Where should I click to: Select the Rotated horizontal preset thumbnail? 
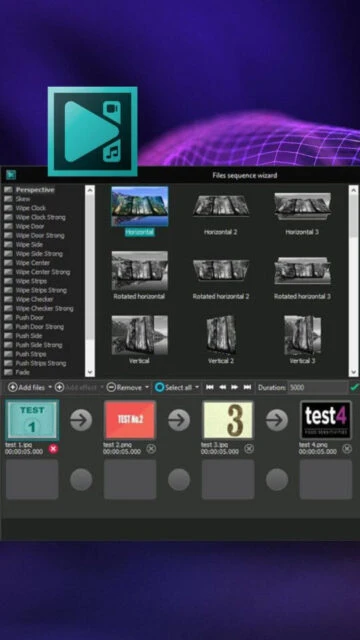[140, 271]
